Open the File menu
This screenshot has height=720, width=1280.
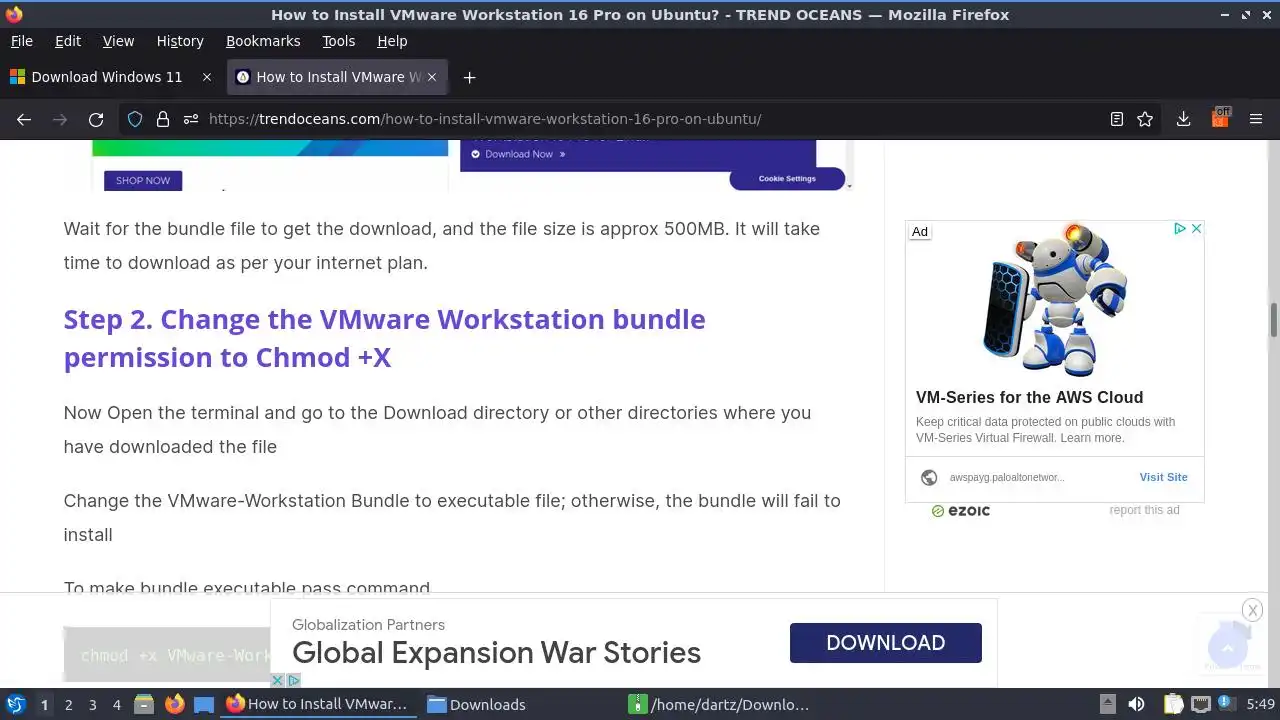22,41
